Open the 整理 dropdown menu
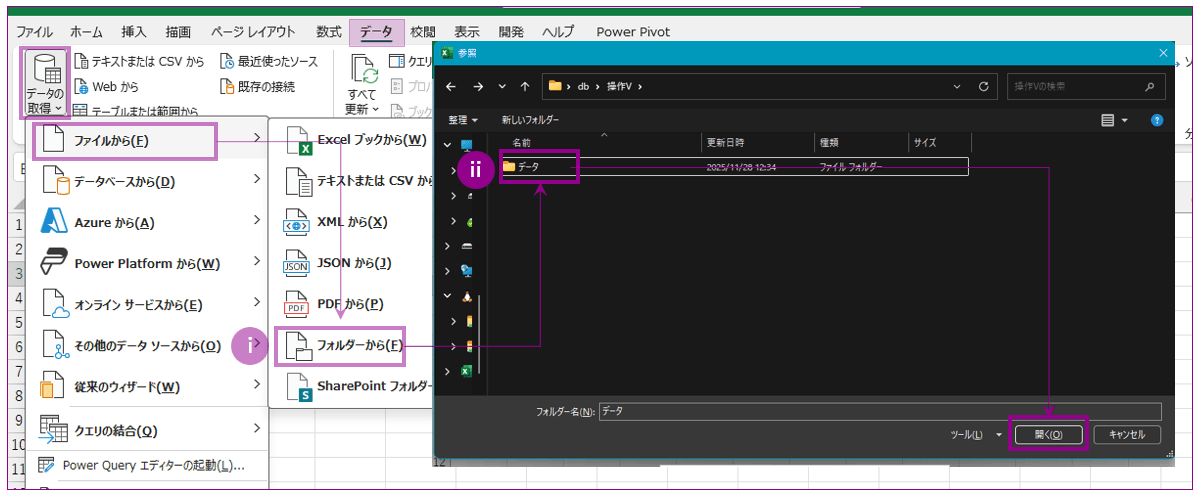 coord(463,120)
